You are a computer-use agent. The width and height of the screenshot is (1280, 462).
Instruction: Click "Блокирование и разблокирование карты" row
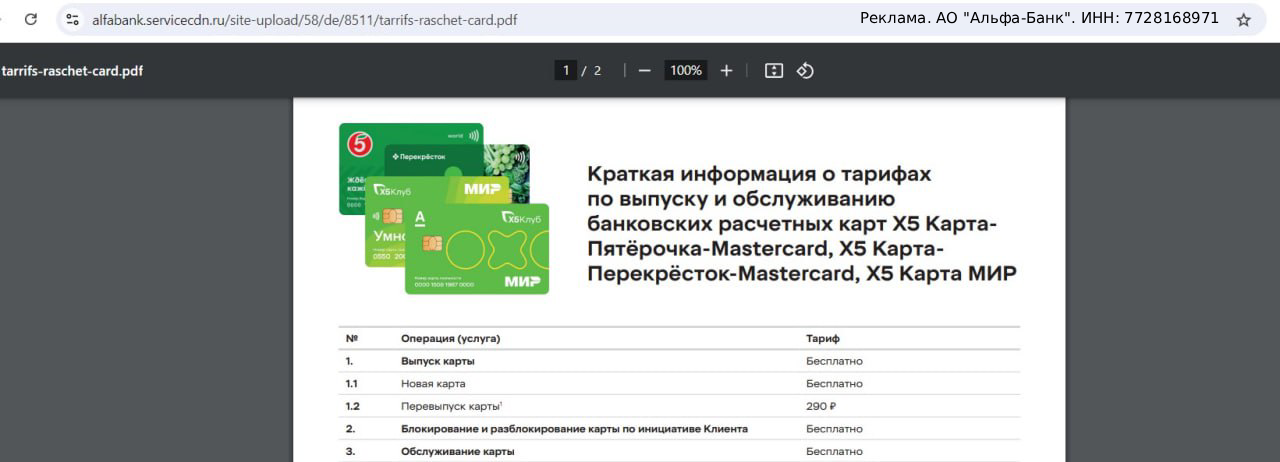681,428
